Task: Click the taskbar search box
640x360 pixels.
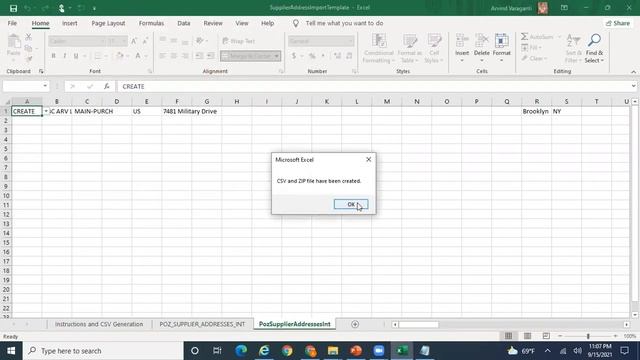Action: click(103, 351)
